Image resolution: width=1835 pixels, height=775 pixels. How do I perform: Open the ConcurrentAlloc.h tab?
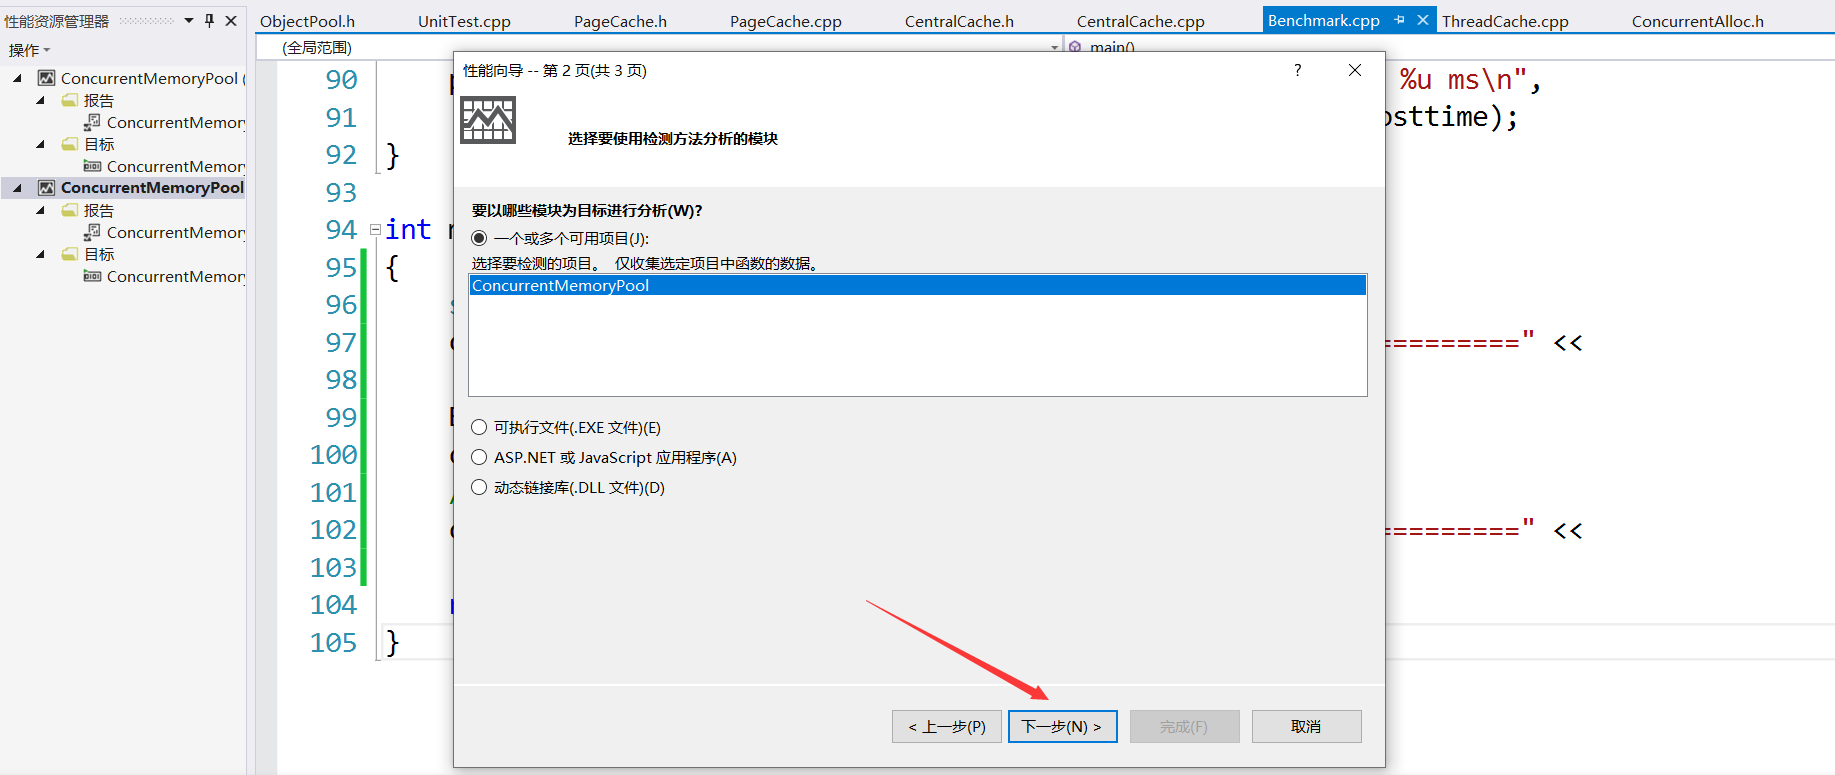1697,21
